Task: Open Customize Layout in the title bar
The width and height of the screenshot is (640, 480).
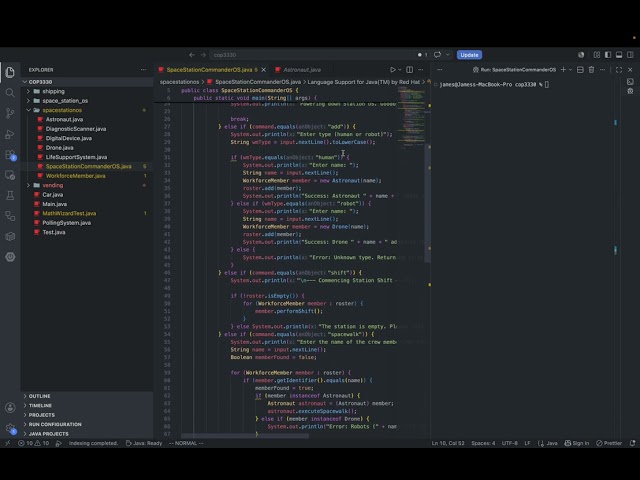Action: click(x=597, y=55)
